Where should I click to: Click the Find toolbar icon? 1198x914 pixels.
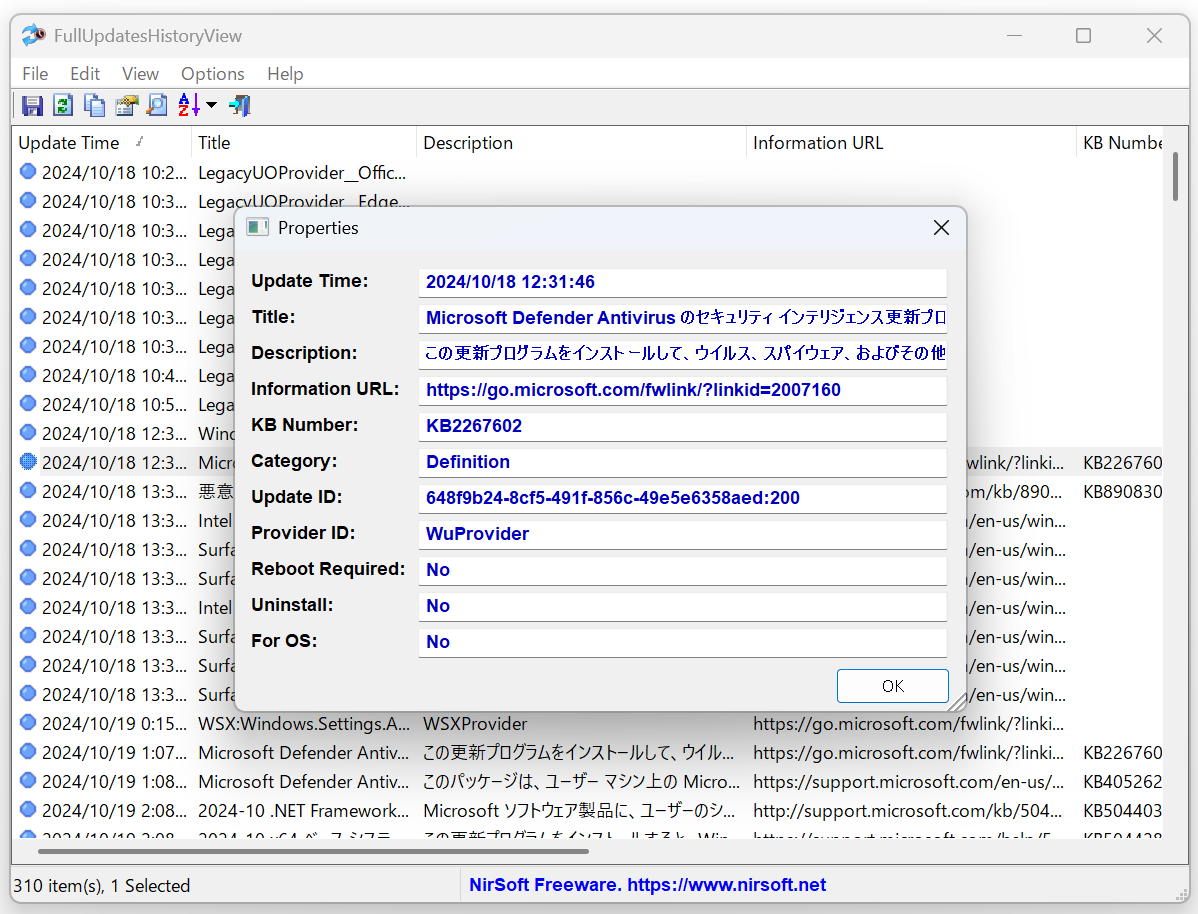pyautogui.click(x=157, y=105)
